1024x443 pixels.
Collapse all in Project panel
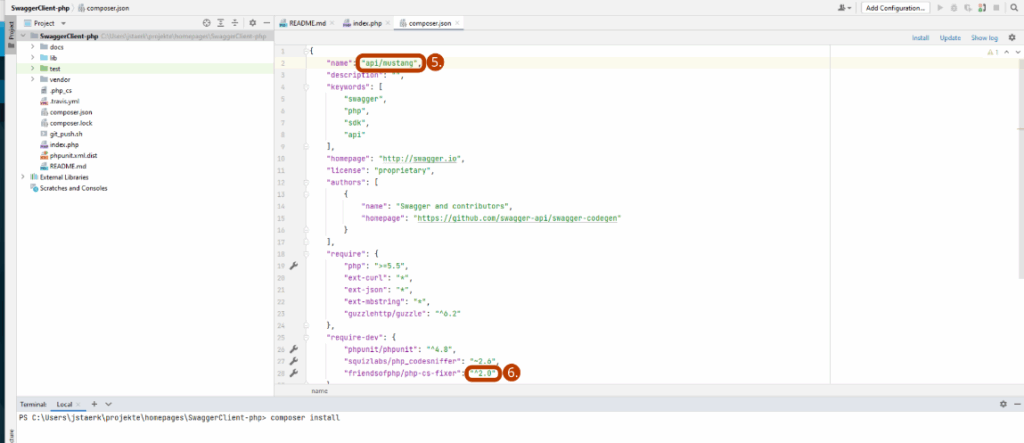click(234, 23)
